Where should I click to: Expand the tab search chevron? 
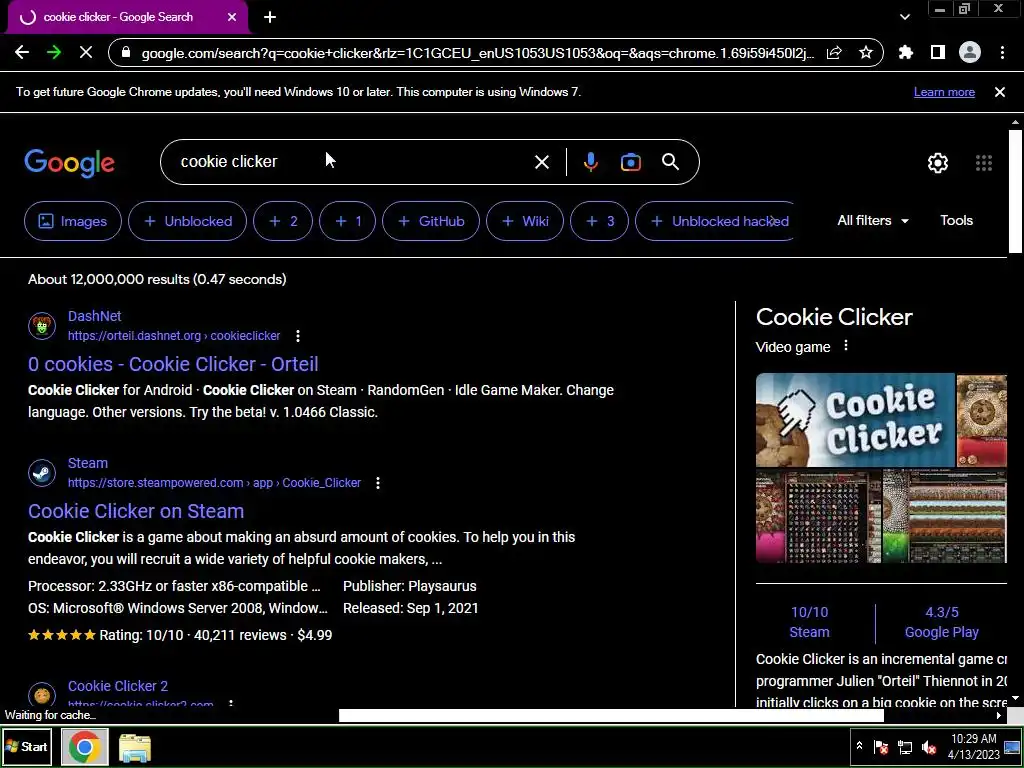click(x=904, y=17)
